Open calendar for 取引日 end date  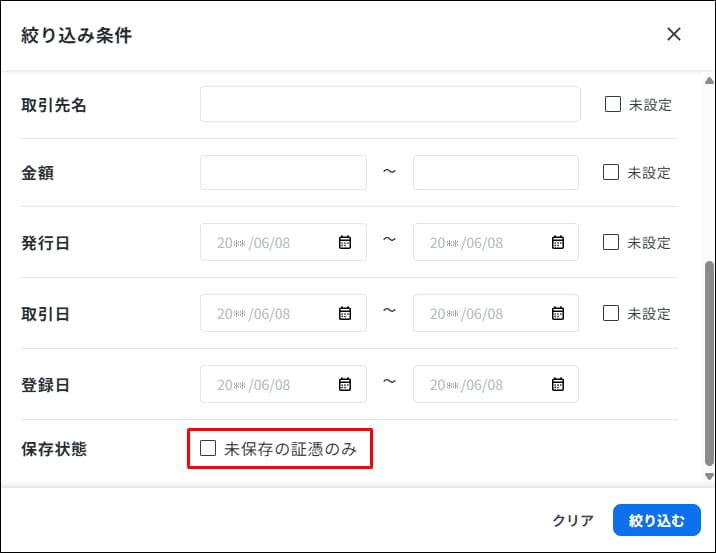(x=558, y=313)
